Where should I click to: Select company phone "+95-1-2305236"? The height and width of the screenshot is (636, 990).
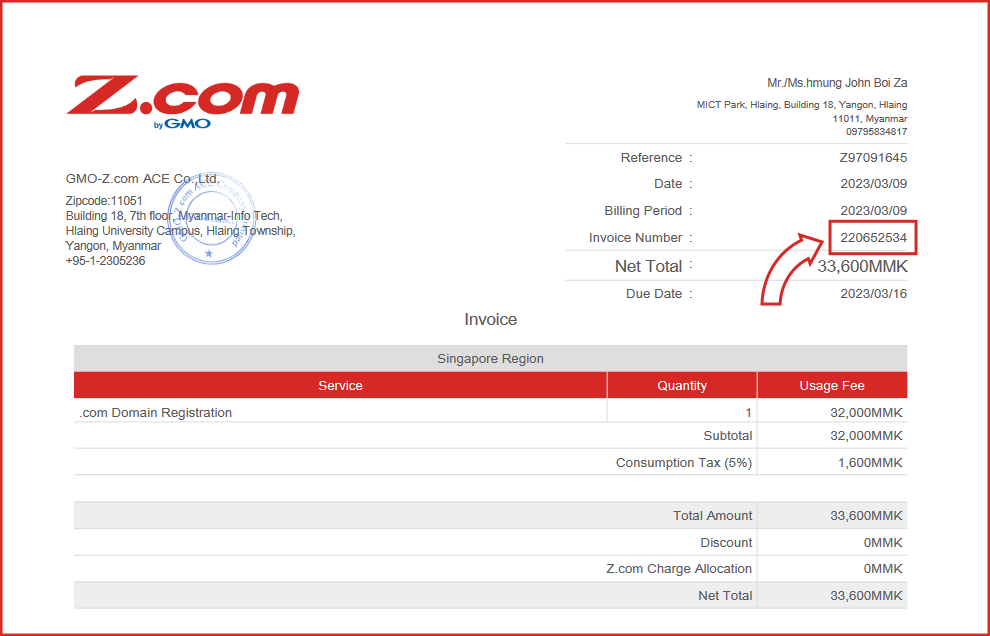105,261
